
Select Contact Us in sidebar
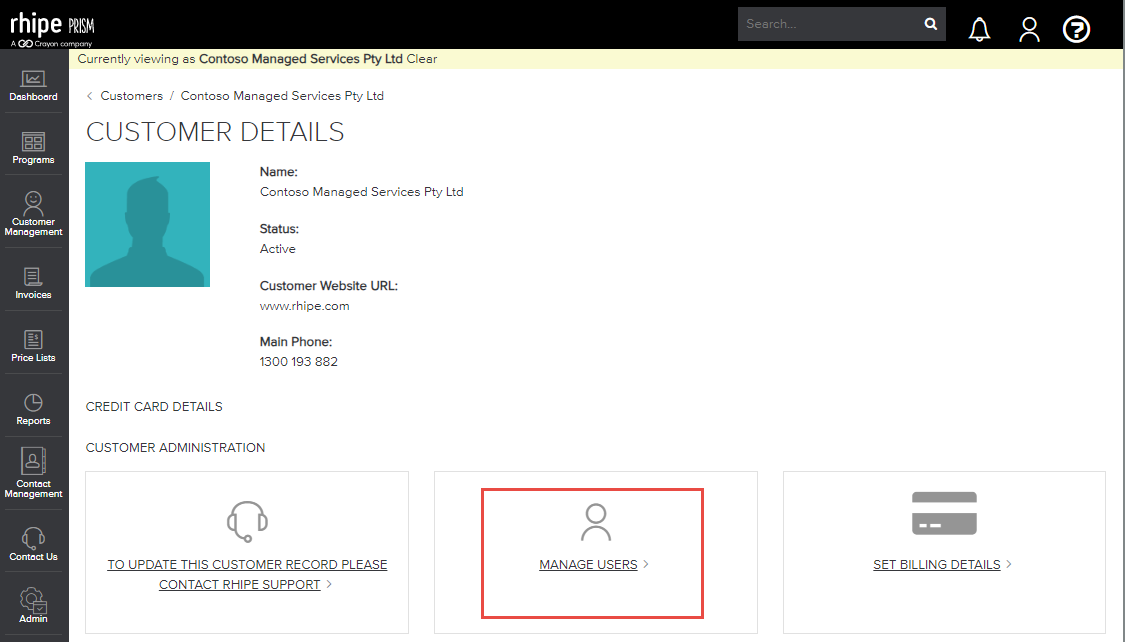click(33, 540)
